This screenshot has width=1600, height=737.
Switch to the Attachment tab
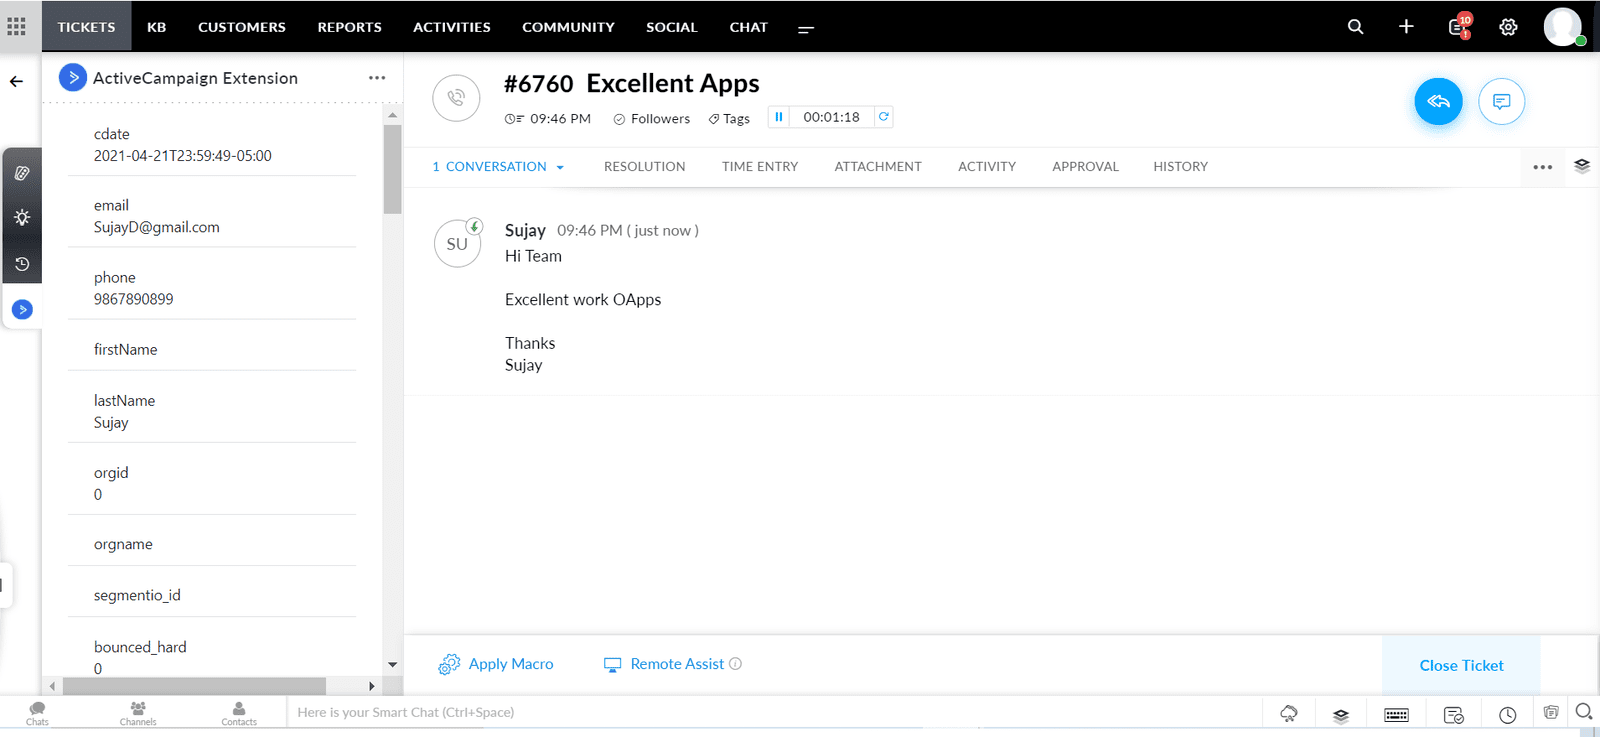click(x=878, y=167)
